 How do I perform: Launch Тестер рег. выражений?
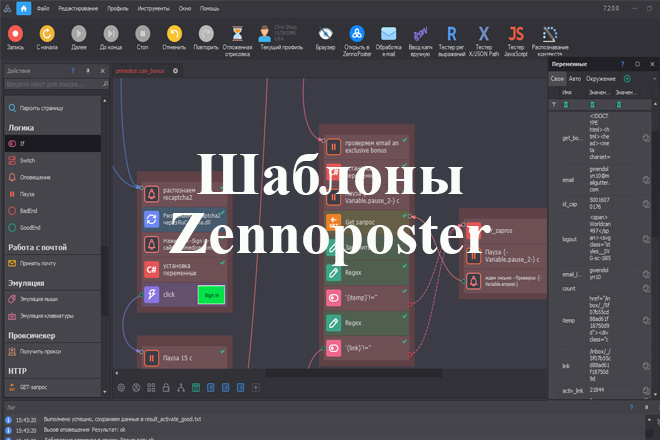coord(452,40)
